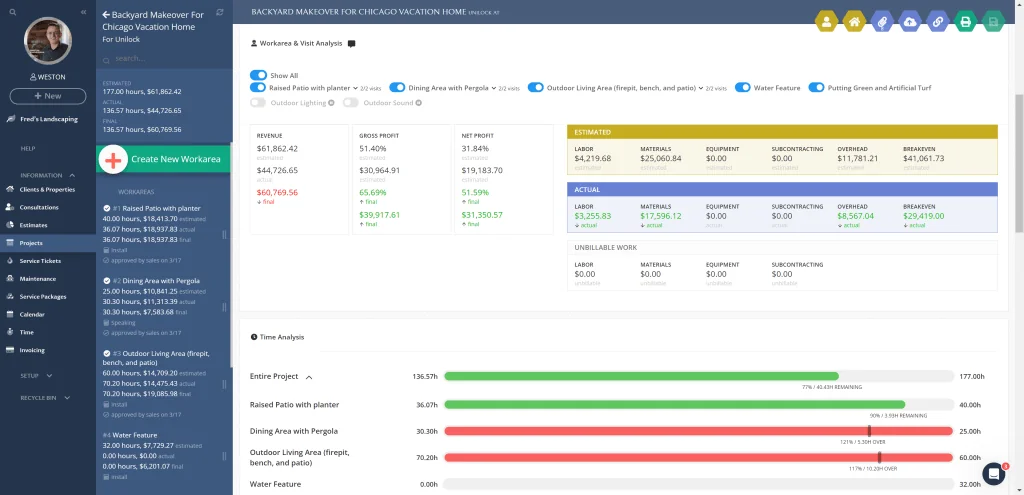Expand Raised Patio with planter visits dropdown
Screen dimensions: 1024x495
click(355, 88)
